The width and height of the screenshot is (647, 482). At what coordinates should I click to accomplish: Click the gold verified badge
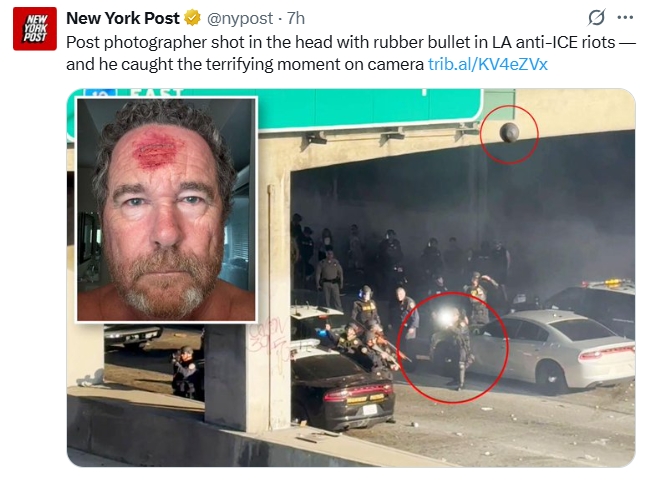[x=192, y=18]
